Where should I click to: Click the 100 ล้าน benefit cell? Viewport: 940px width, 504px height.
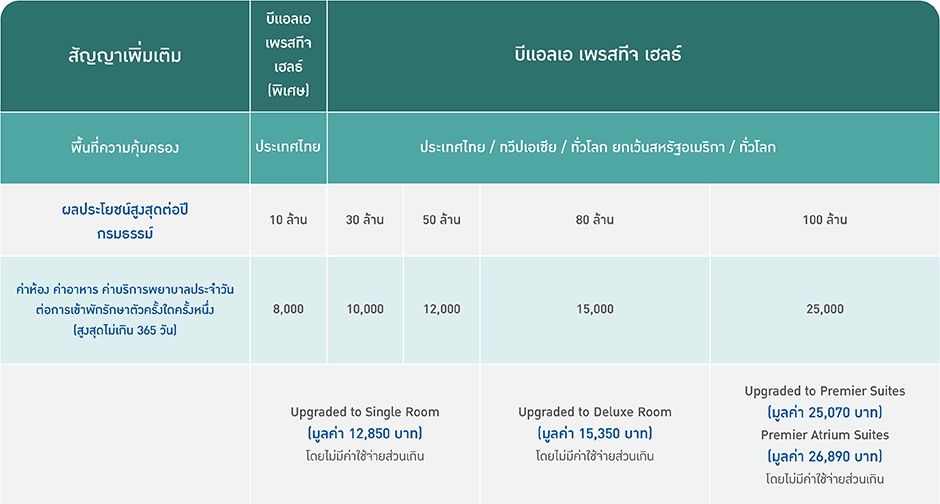[x=825, y=220]
